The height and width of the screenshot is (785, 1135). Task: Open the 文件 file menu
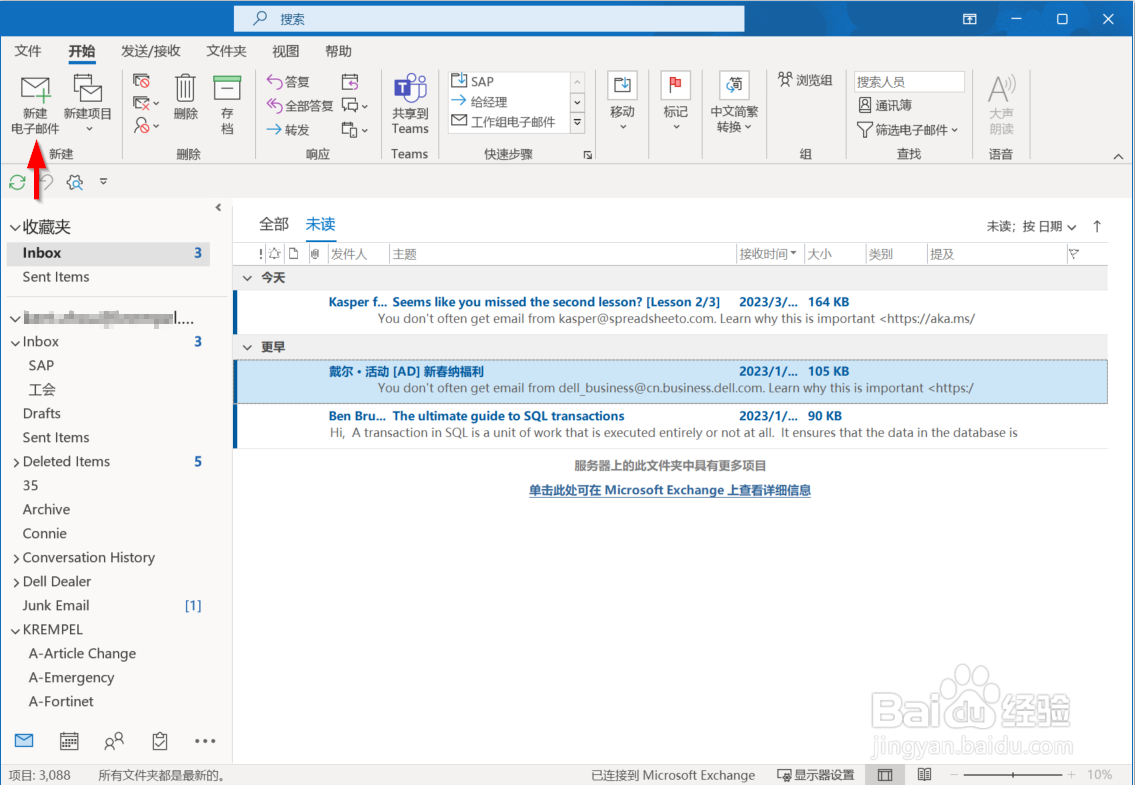click(x=28, y=51)
